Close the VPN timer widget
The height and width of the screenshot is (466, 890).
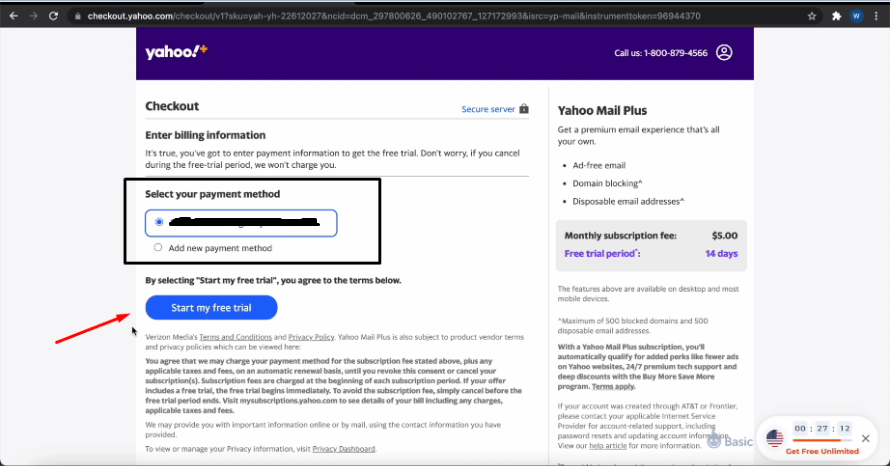pos(866,438)
